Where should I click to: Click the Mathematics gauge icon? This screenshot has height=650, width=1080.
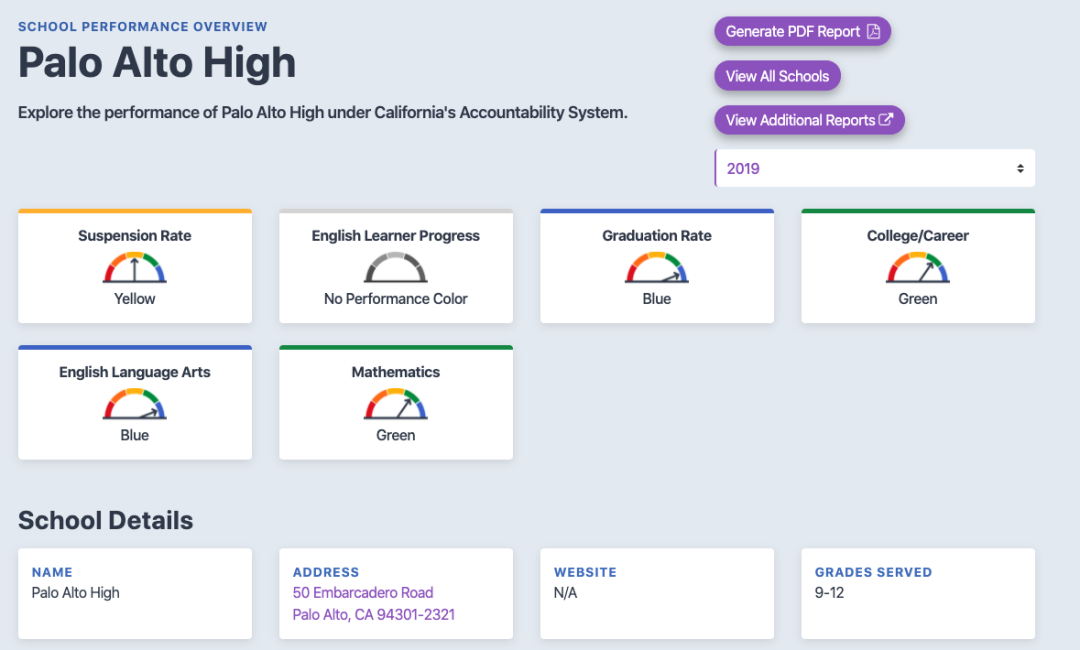point(396,404)
